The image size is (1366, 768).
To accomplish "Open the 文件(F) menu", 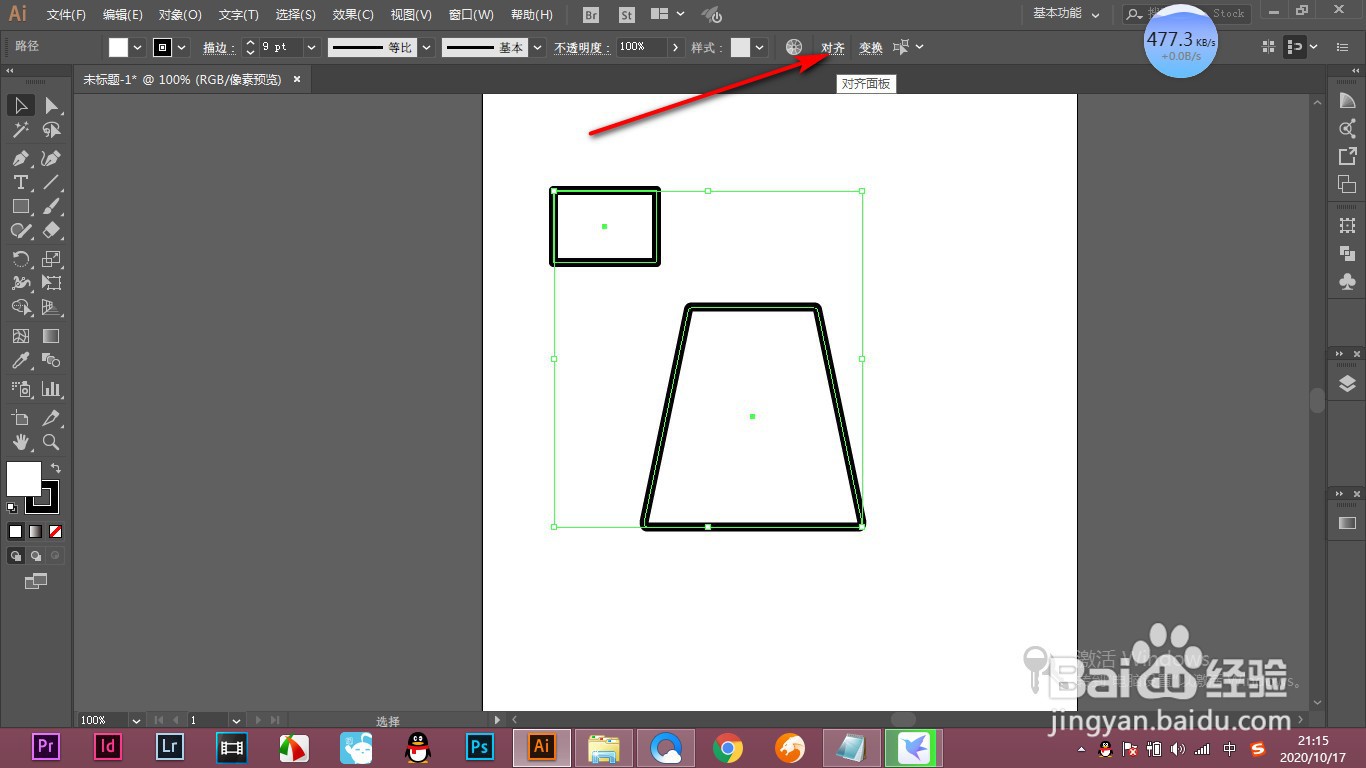I will tap(66, 15).
